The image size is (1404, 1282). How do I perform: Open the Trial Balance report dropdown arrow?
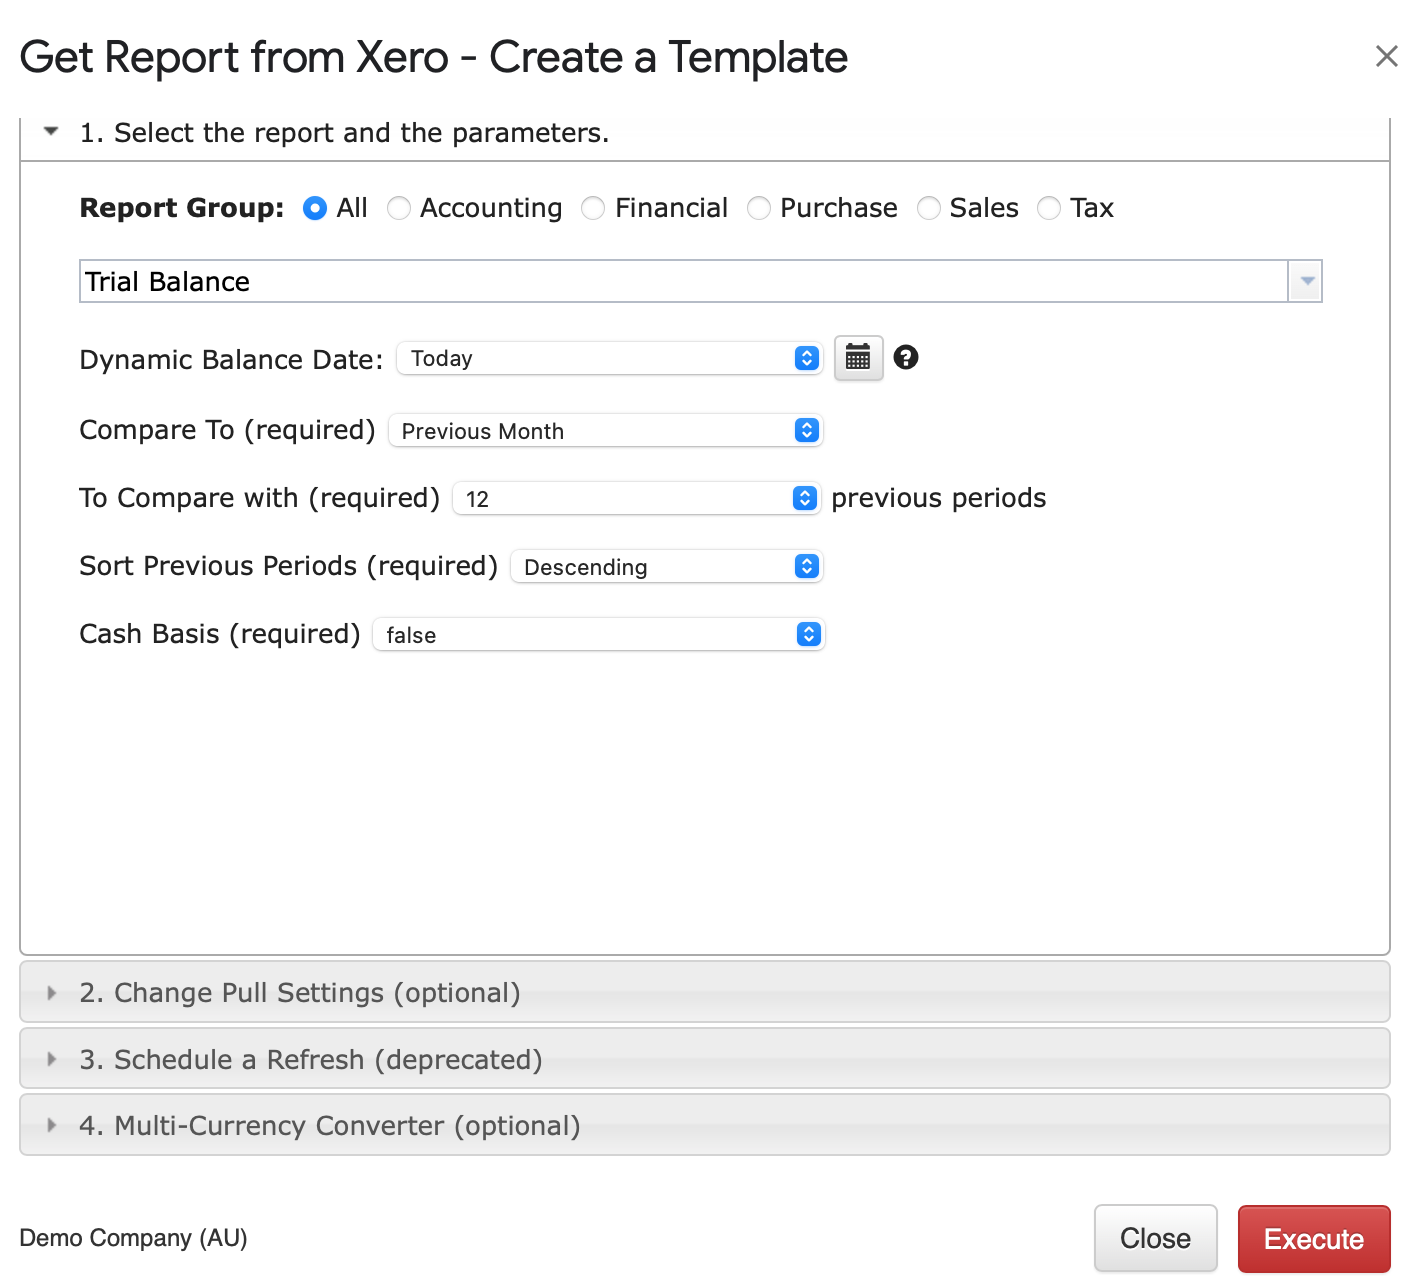click(x=1305, y=281)
